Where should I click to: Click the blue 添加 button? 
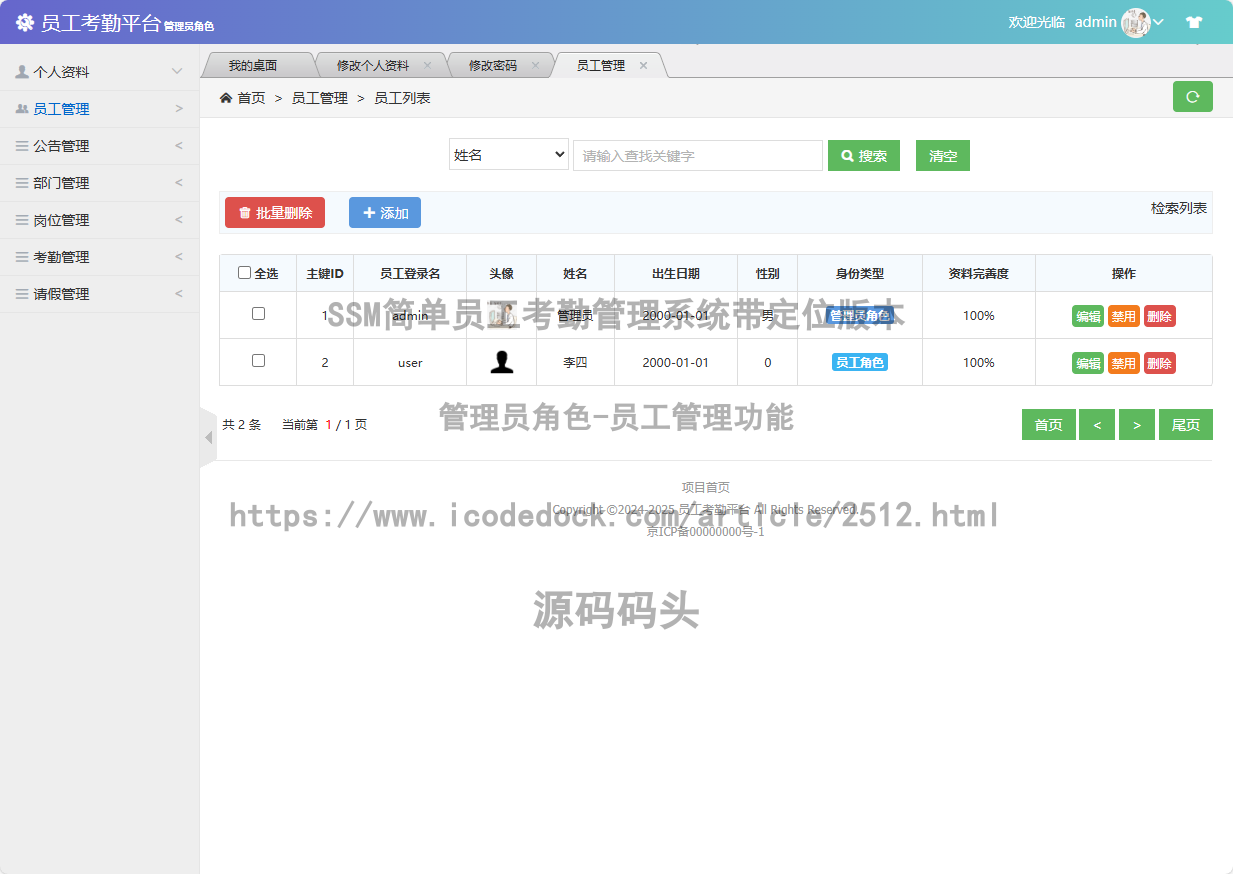click(385, 212)
